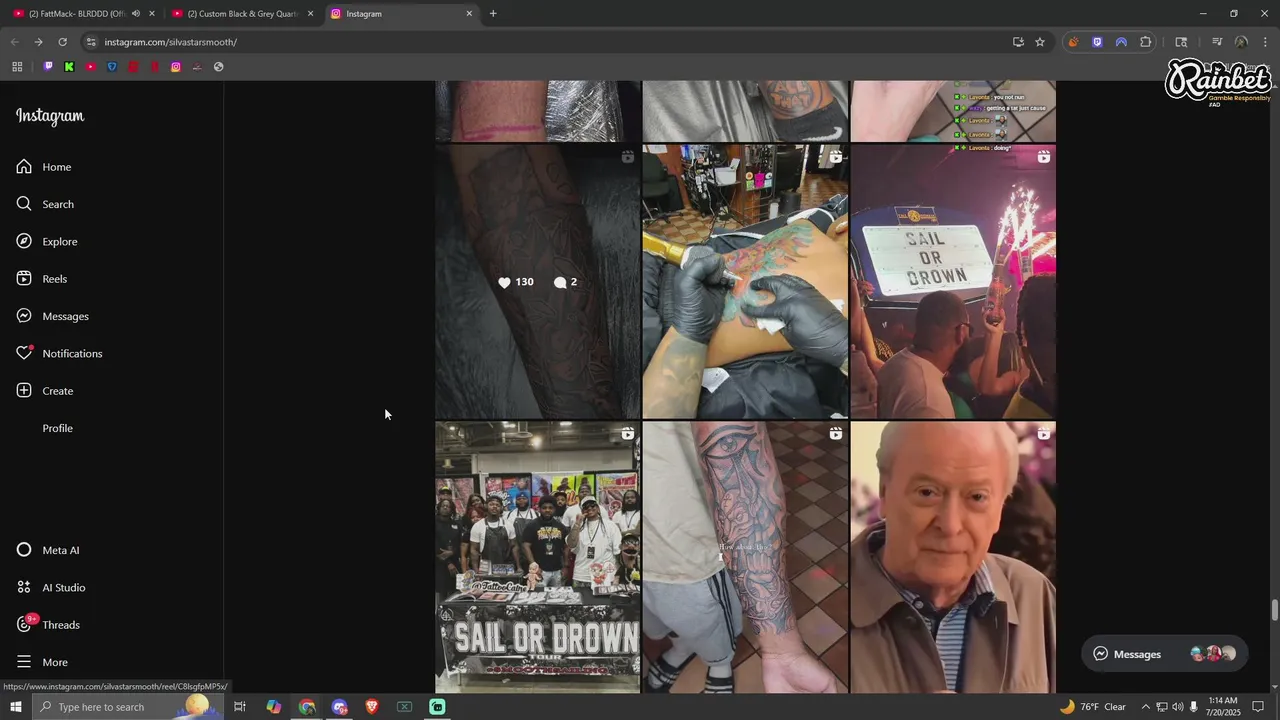
Task: Open the clock showing 1:14 AM
Action: point(1223,707)
